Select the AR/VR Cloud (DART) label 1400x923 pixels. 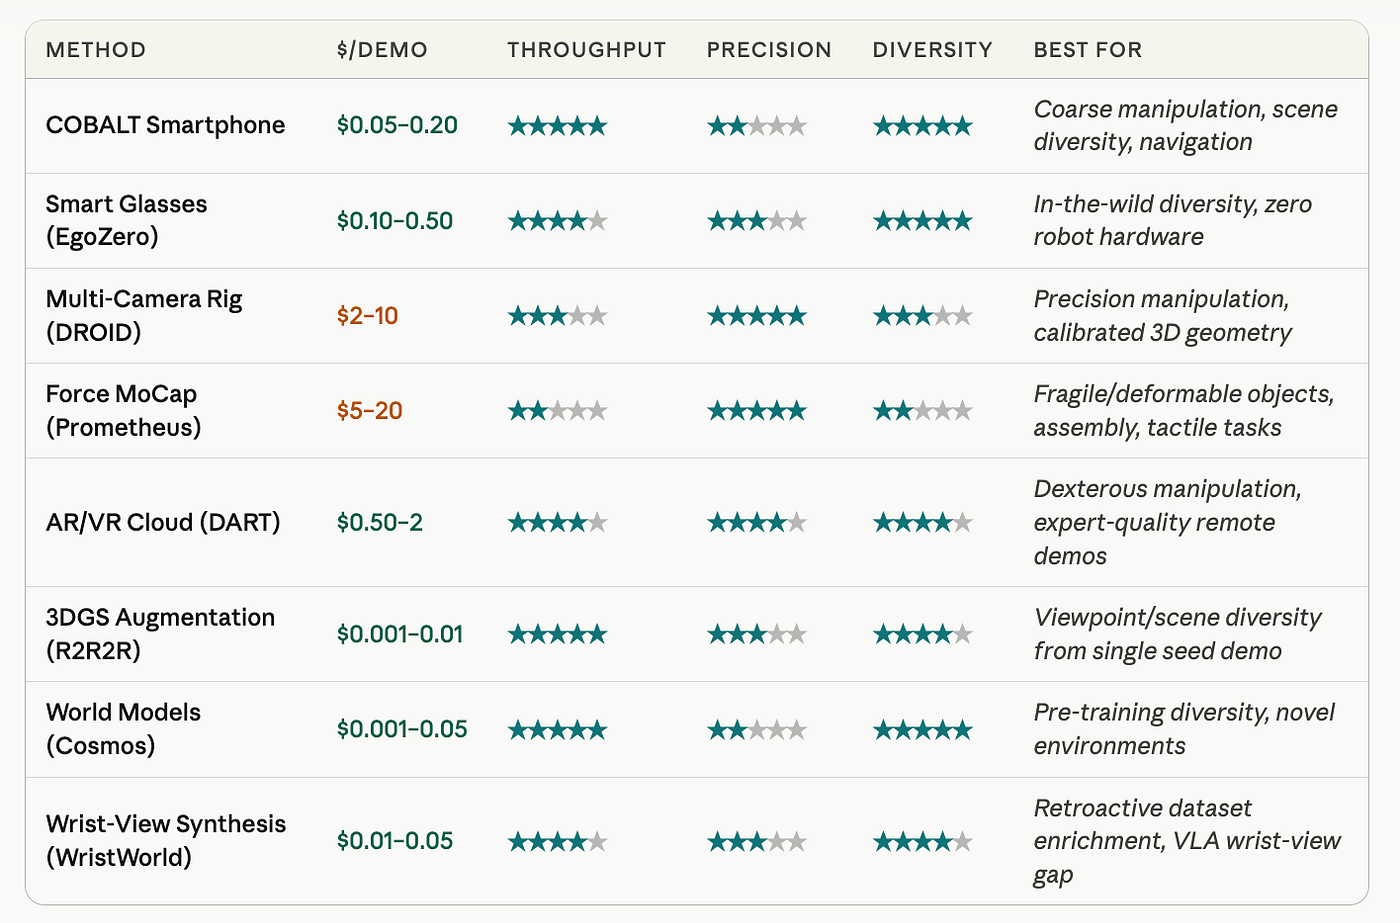(163, 522)
